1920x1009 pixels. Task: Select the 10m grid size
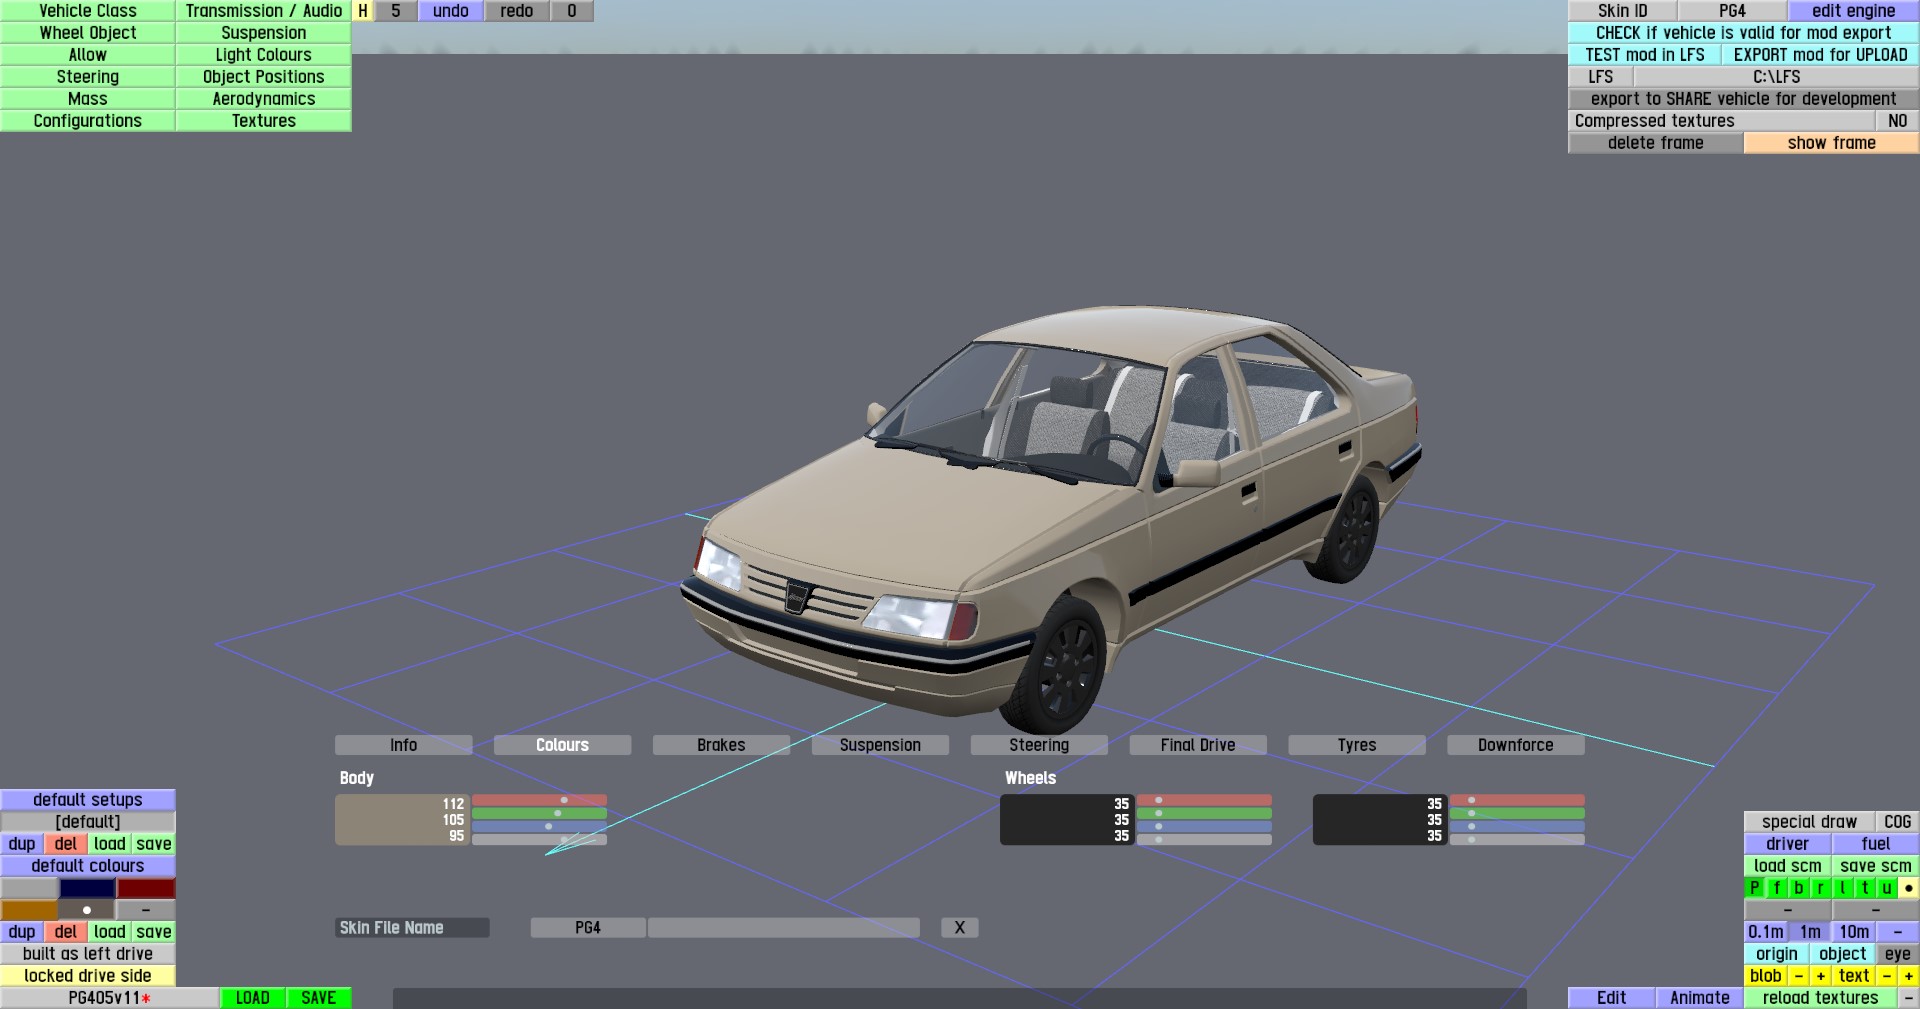tap(1853, 932)
